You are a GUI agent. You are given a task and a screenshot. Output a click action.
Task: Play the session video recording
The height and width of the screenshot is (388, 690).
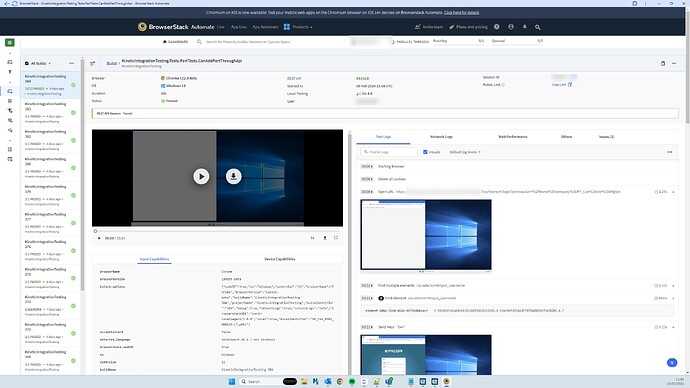pos(201,176)
